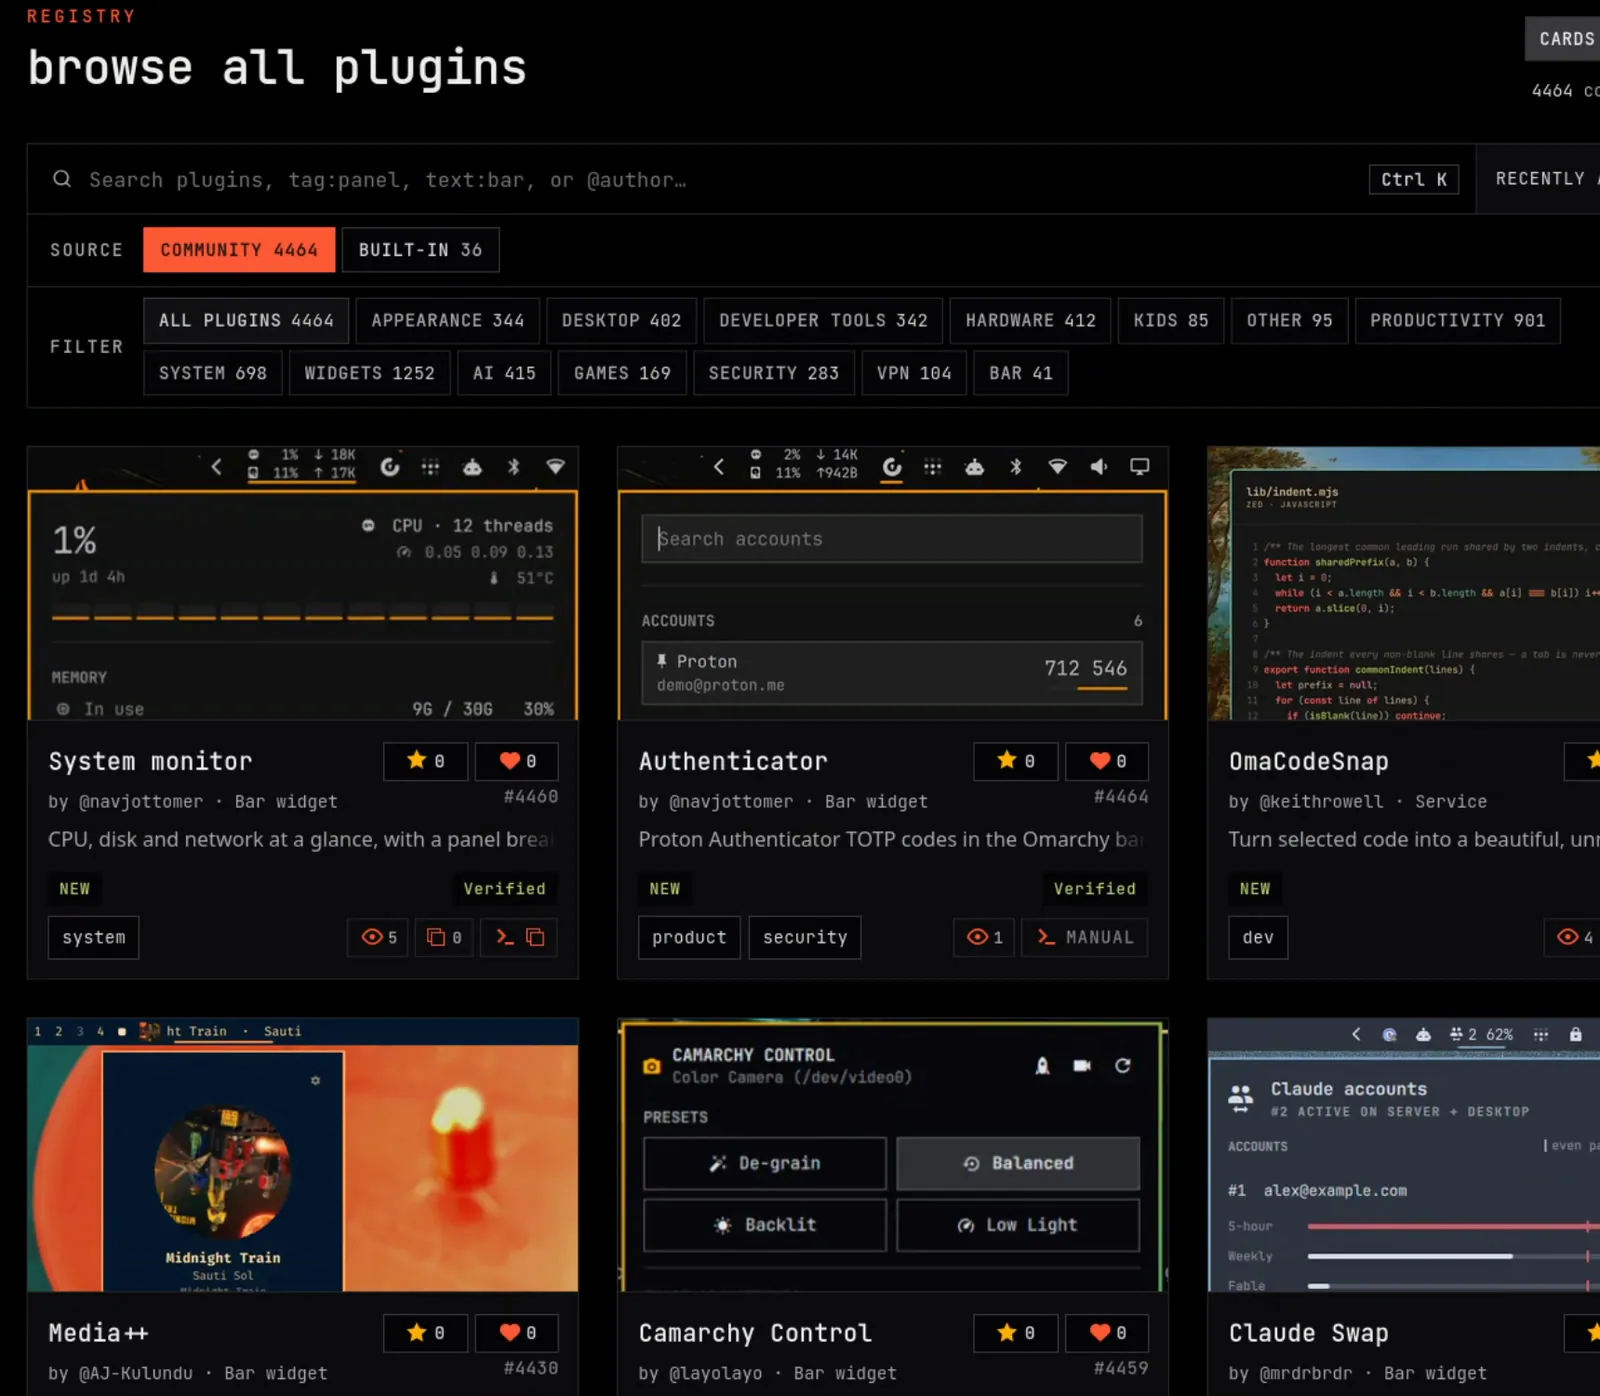Click the dev tag on OmaCodeSnap

1258,937
